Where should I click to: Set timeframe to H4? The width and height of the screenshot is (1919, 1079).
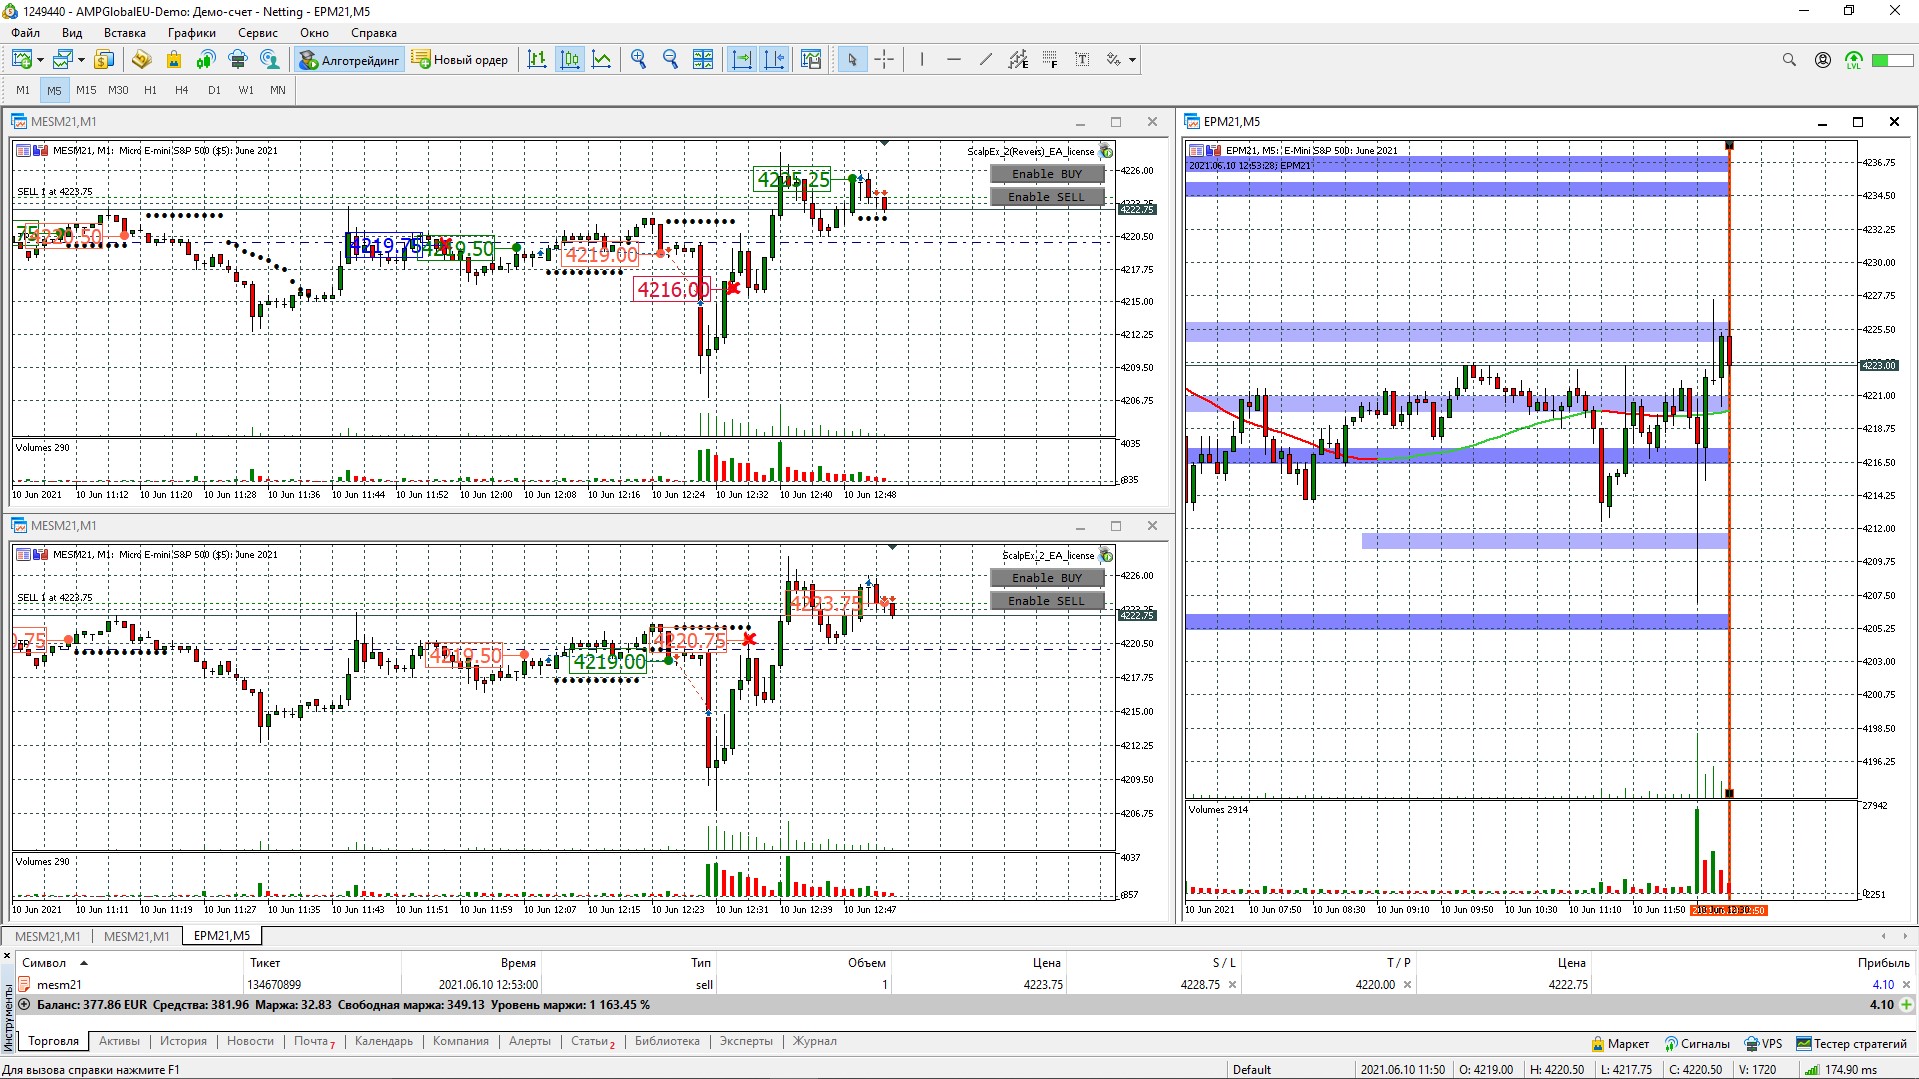click(x=182, y=90)
